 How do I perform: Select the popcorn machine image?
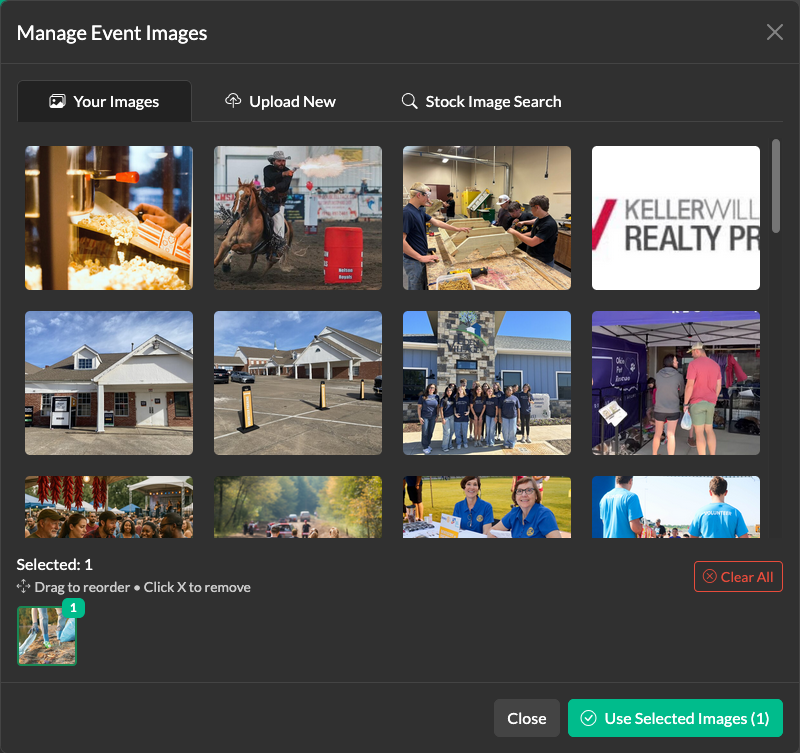click(109, 218)
